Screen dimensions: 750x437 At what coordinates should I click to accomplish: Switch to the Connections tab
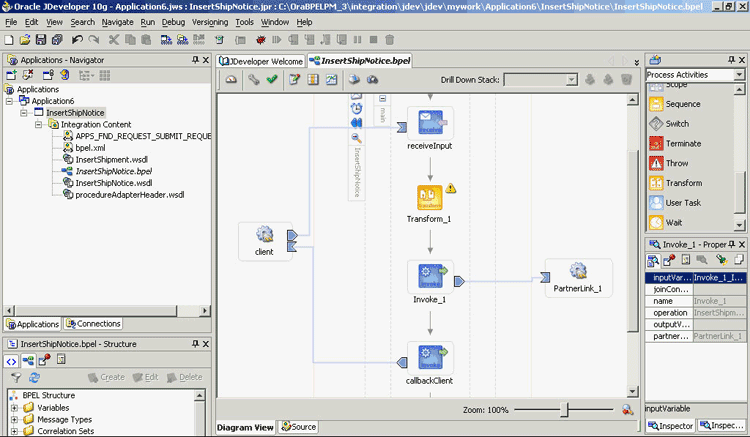point(93,324)
